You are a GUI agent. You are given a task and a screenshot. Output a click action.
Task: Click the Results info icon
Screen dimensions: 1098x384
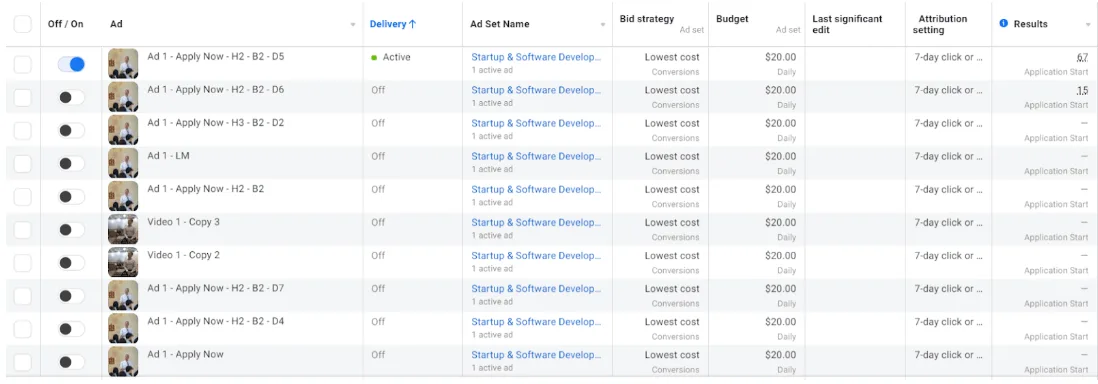point(1003,24)
